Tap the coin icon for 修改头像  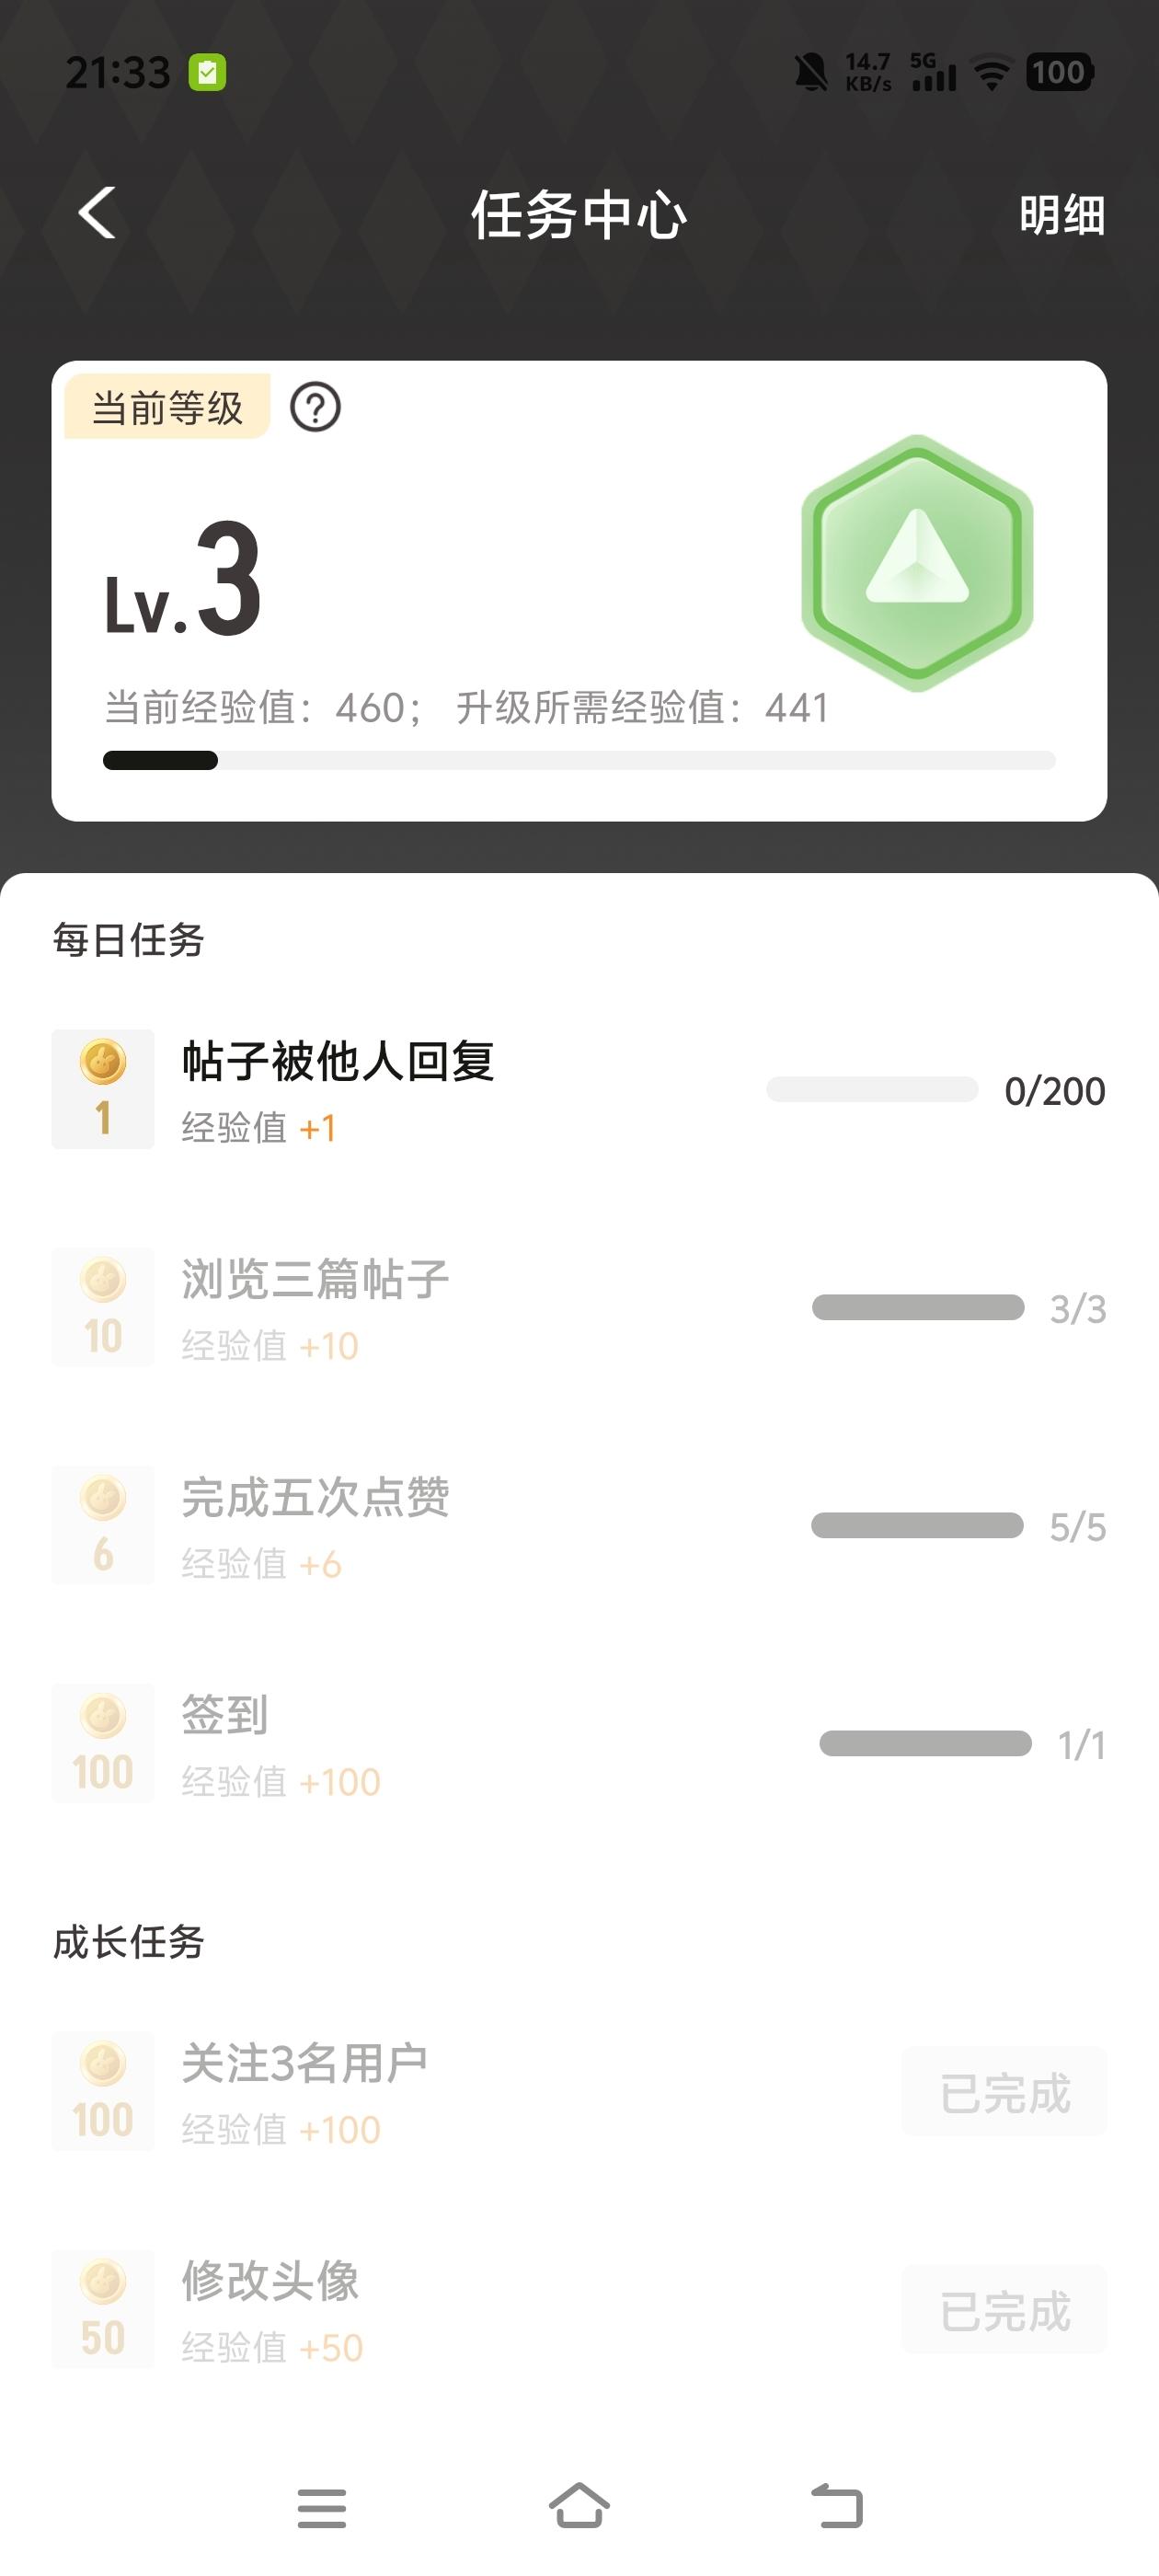[x=103, y=2309]
